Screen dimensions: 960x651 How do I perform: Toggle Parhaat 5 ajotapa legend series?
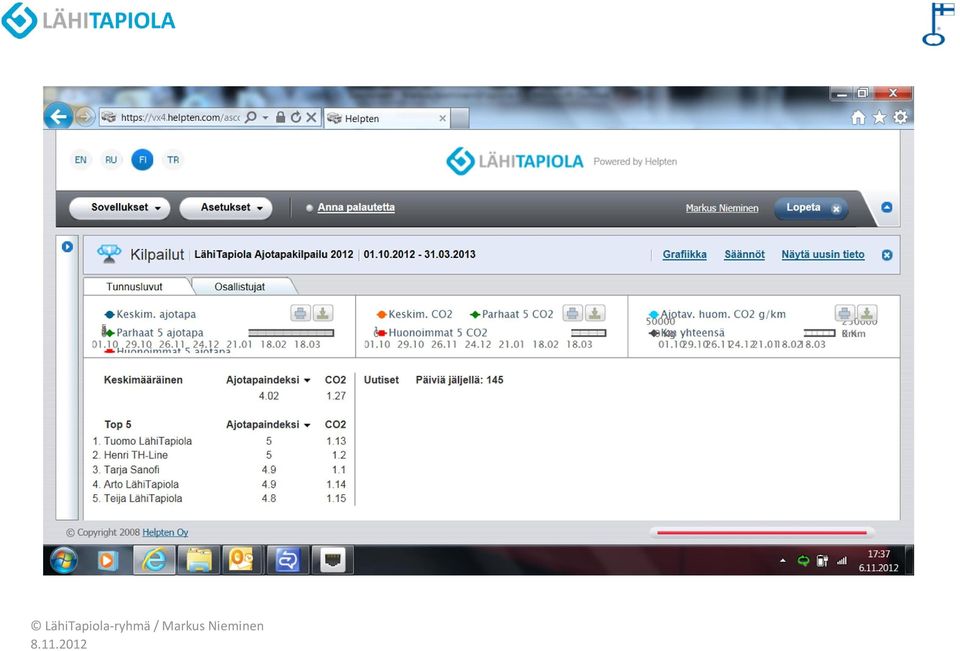[x=153, y=333]
